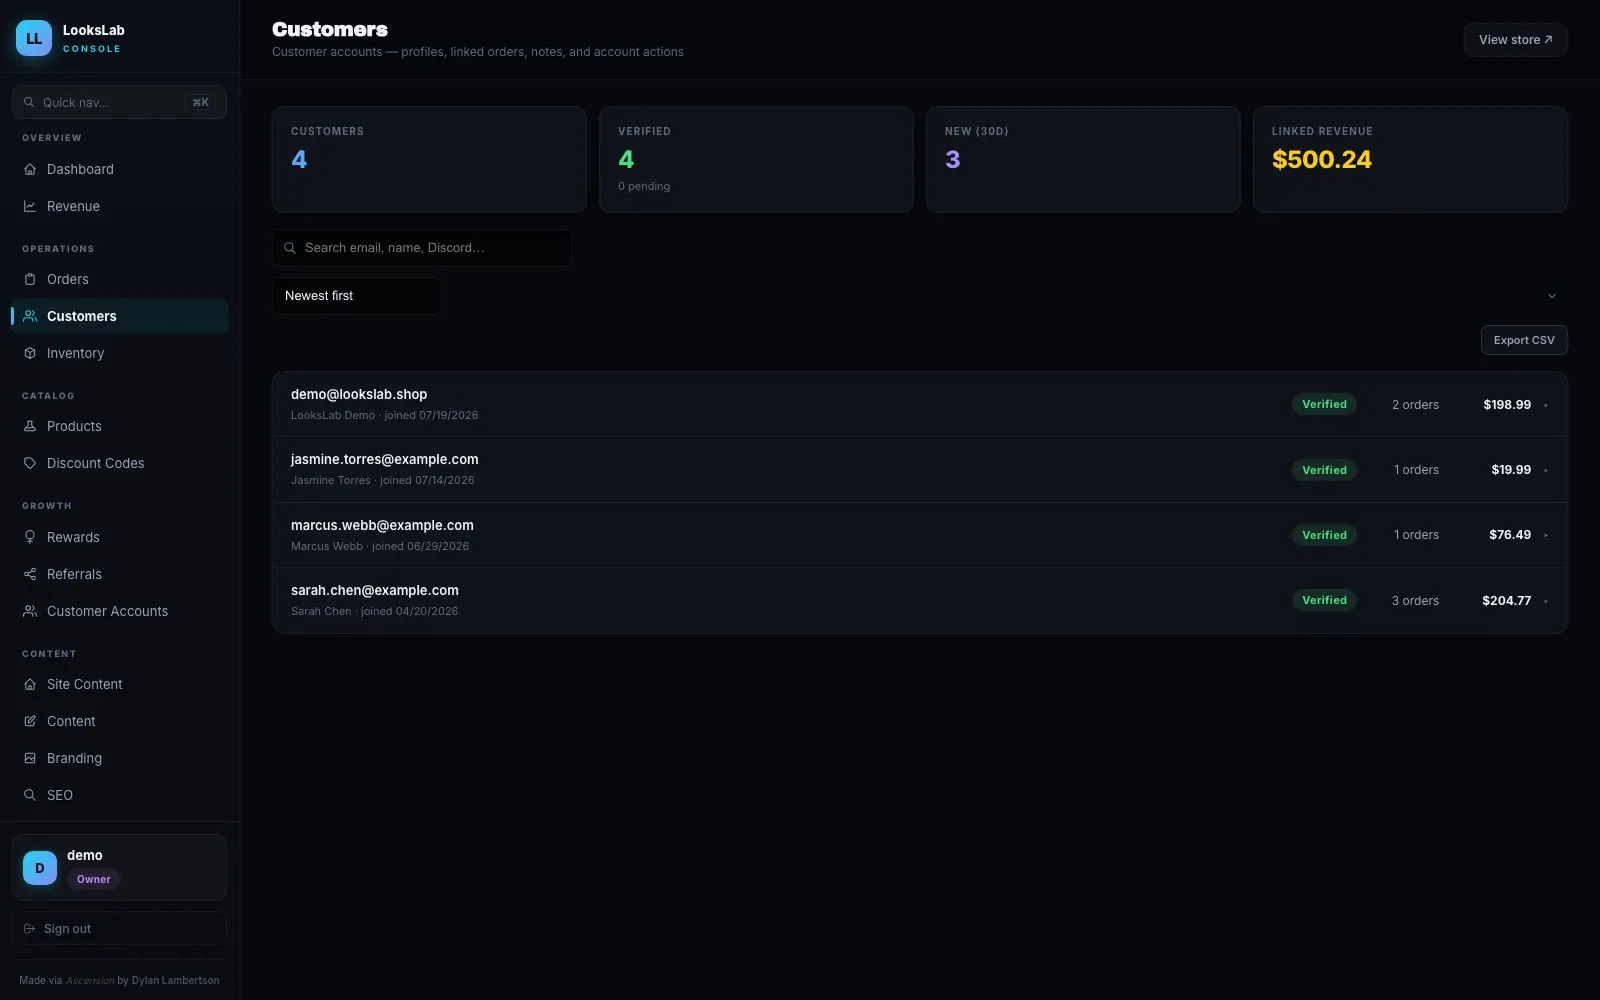
Task: Click the Ascension link in footer
Action: click(90, 980)
